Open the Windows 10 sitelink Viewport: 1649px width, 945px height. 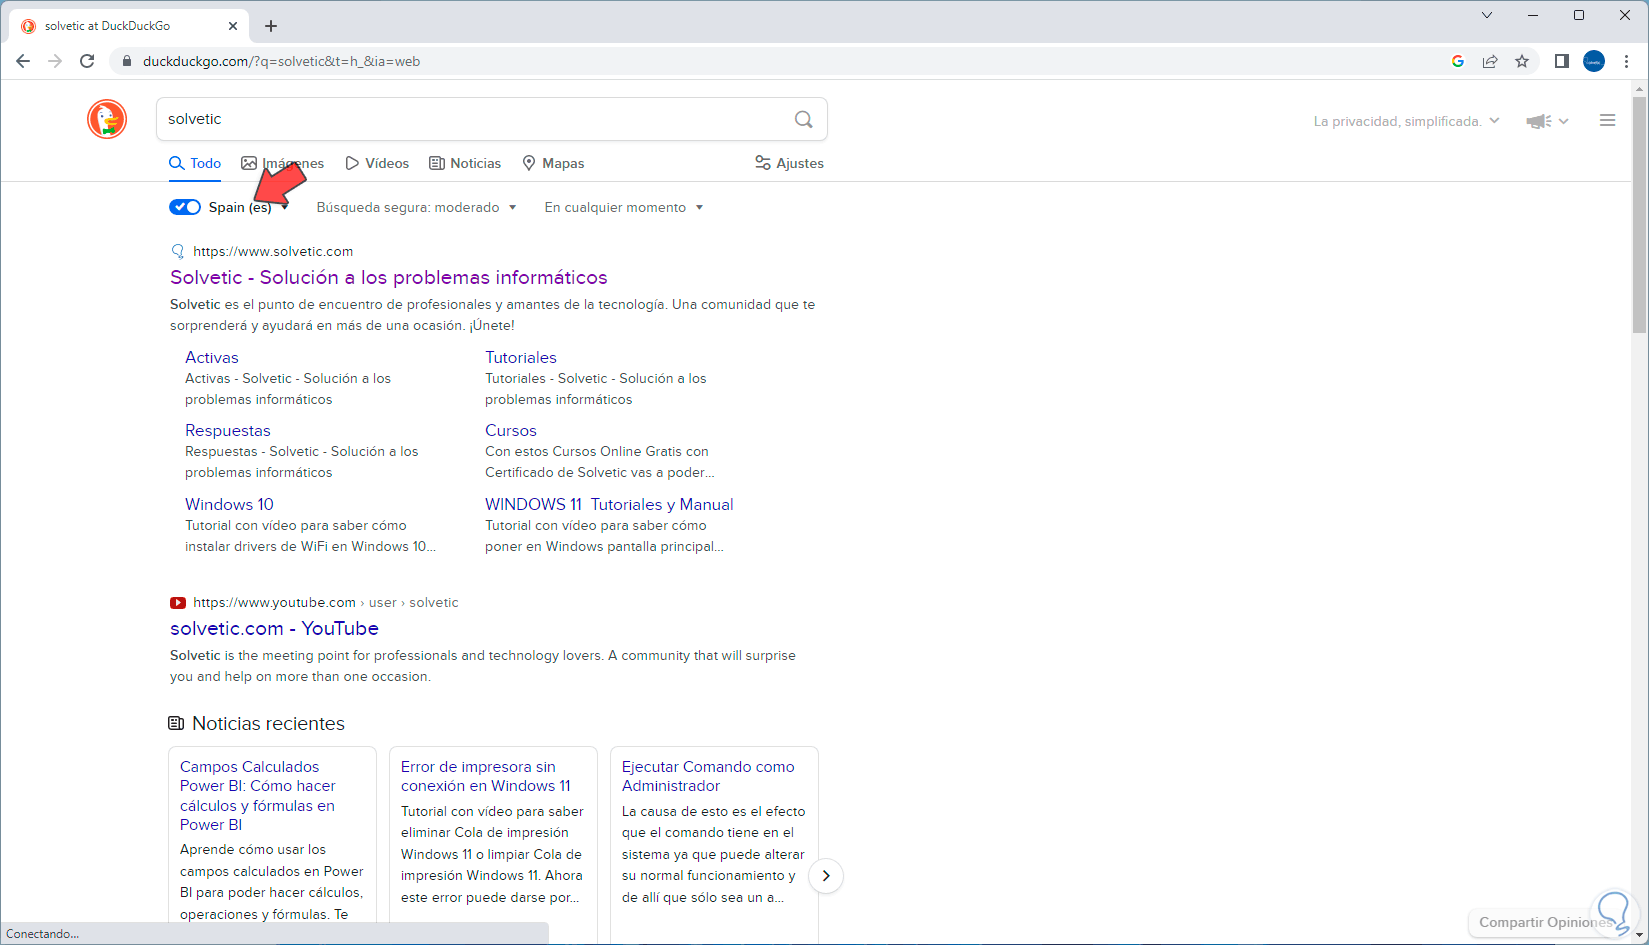(229, 504)
